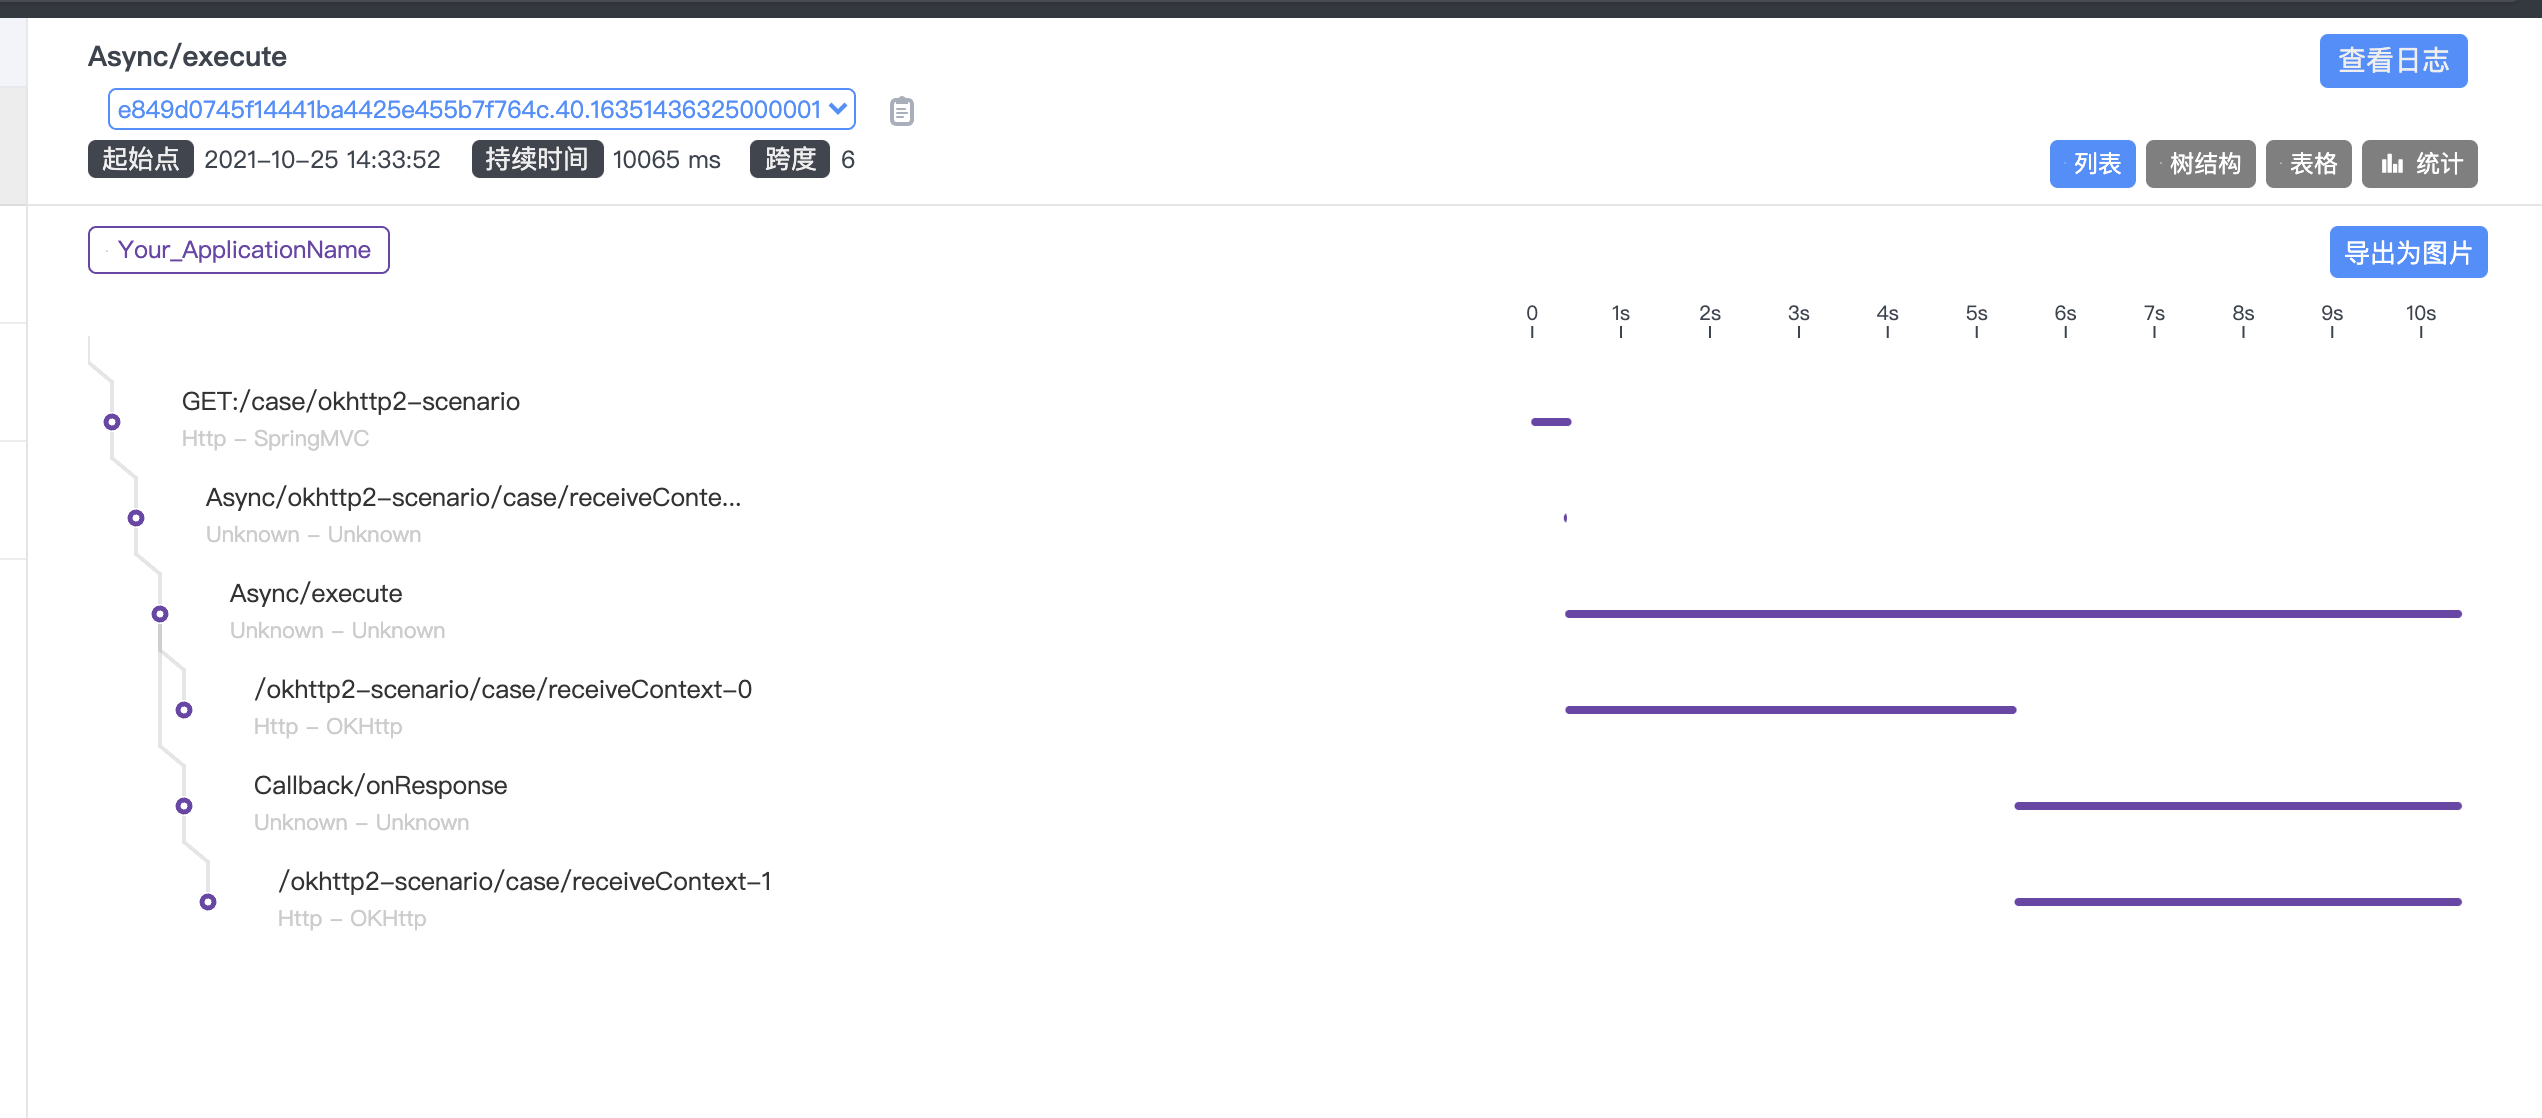Click the receiveContext-1 span node circle

(208, 902)
